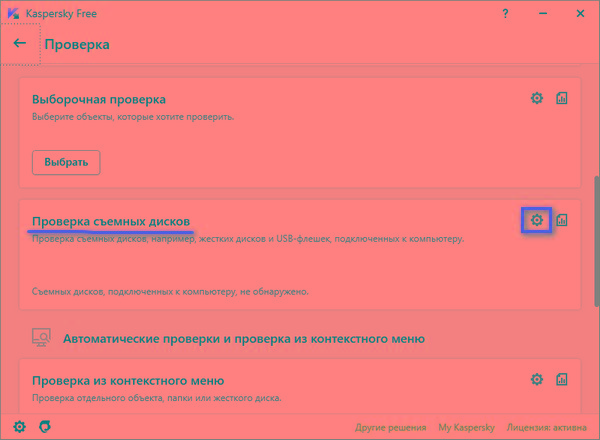
Task: Open application settings gear in bottom bar
Action: coord(20,426)
